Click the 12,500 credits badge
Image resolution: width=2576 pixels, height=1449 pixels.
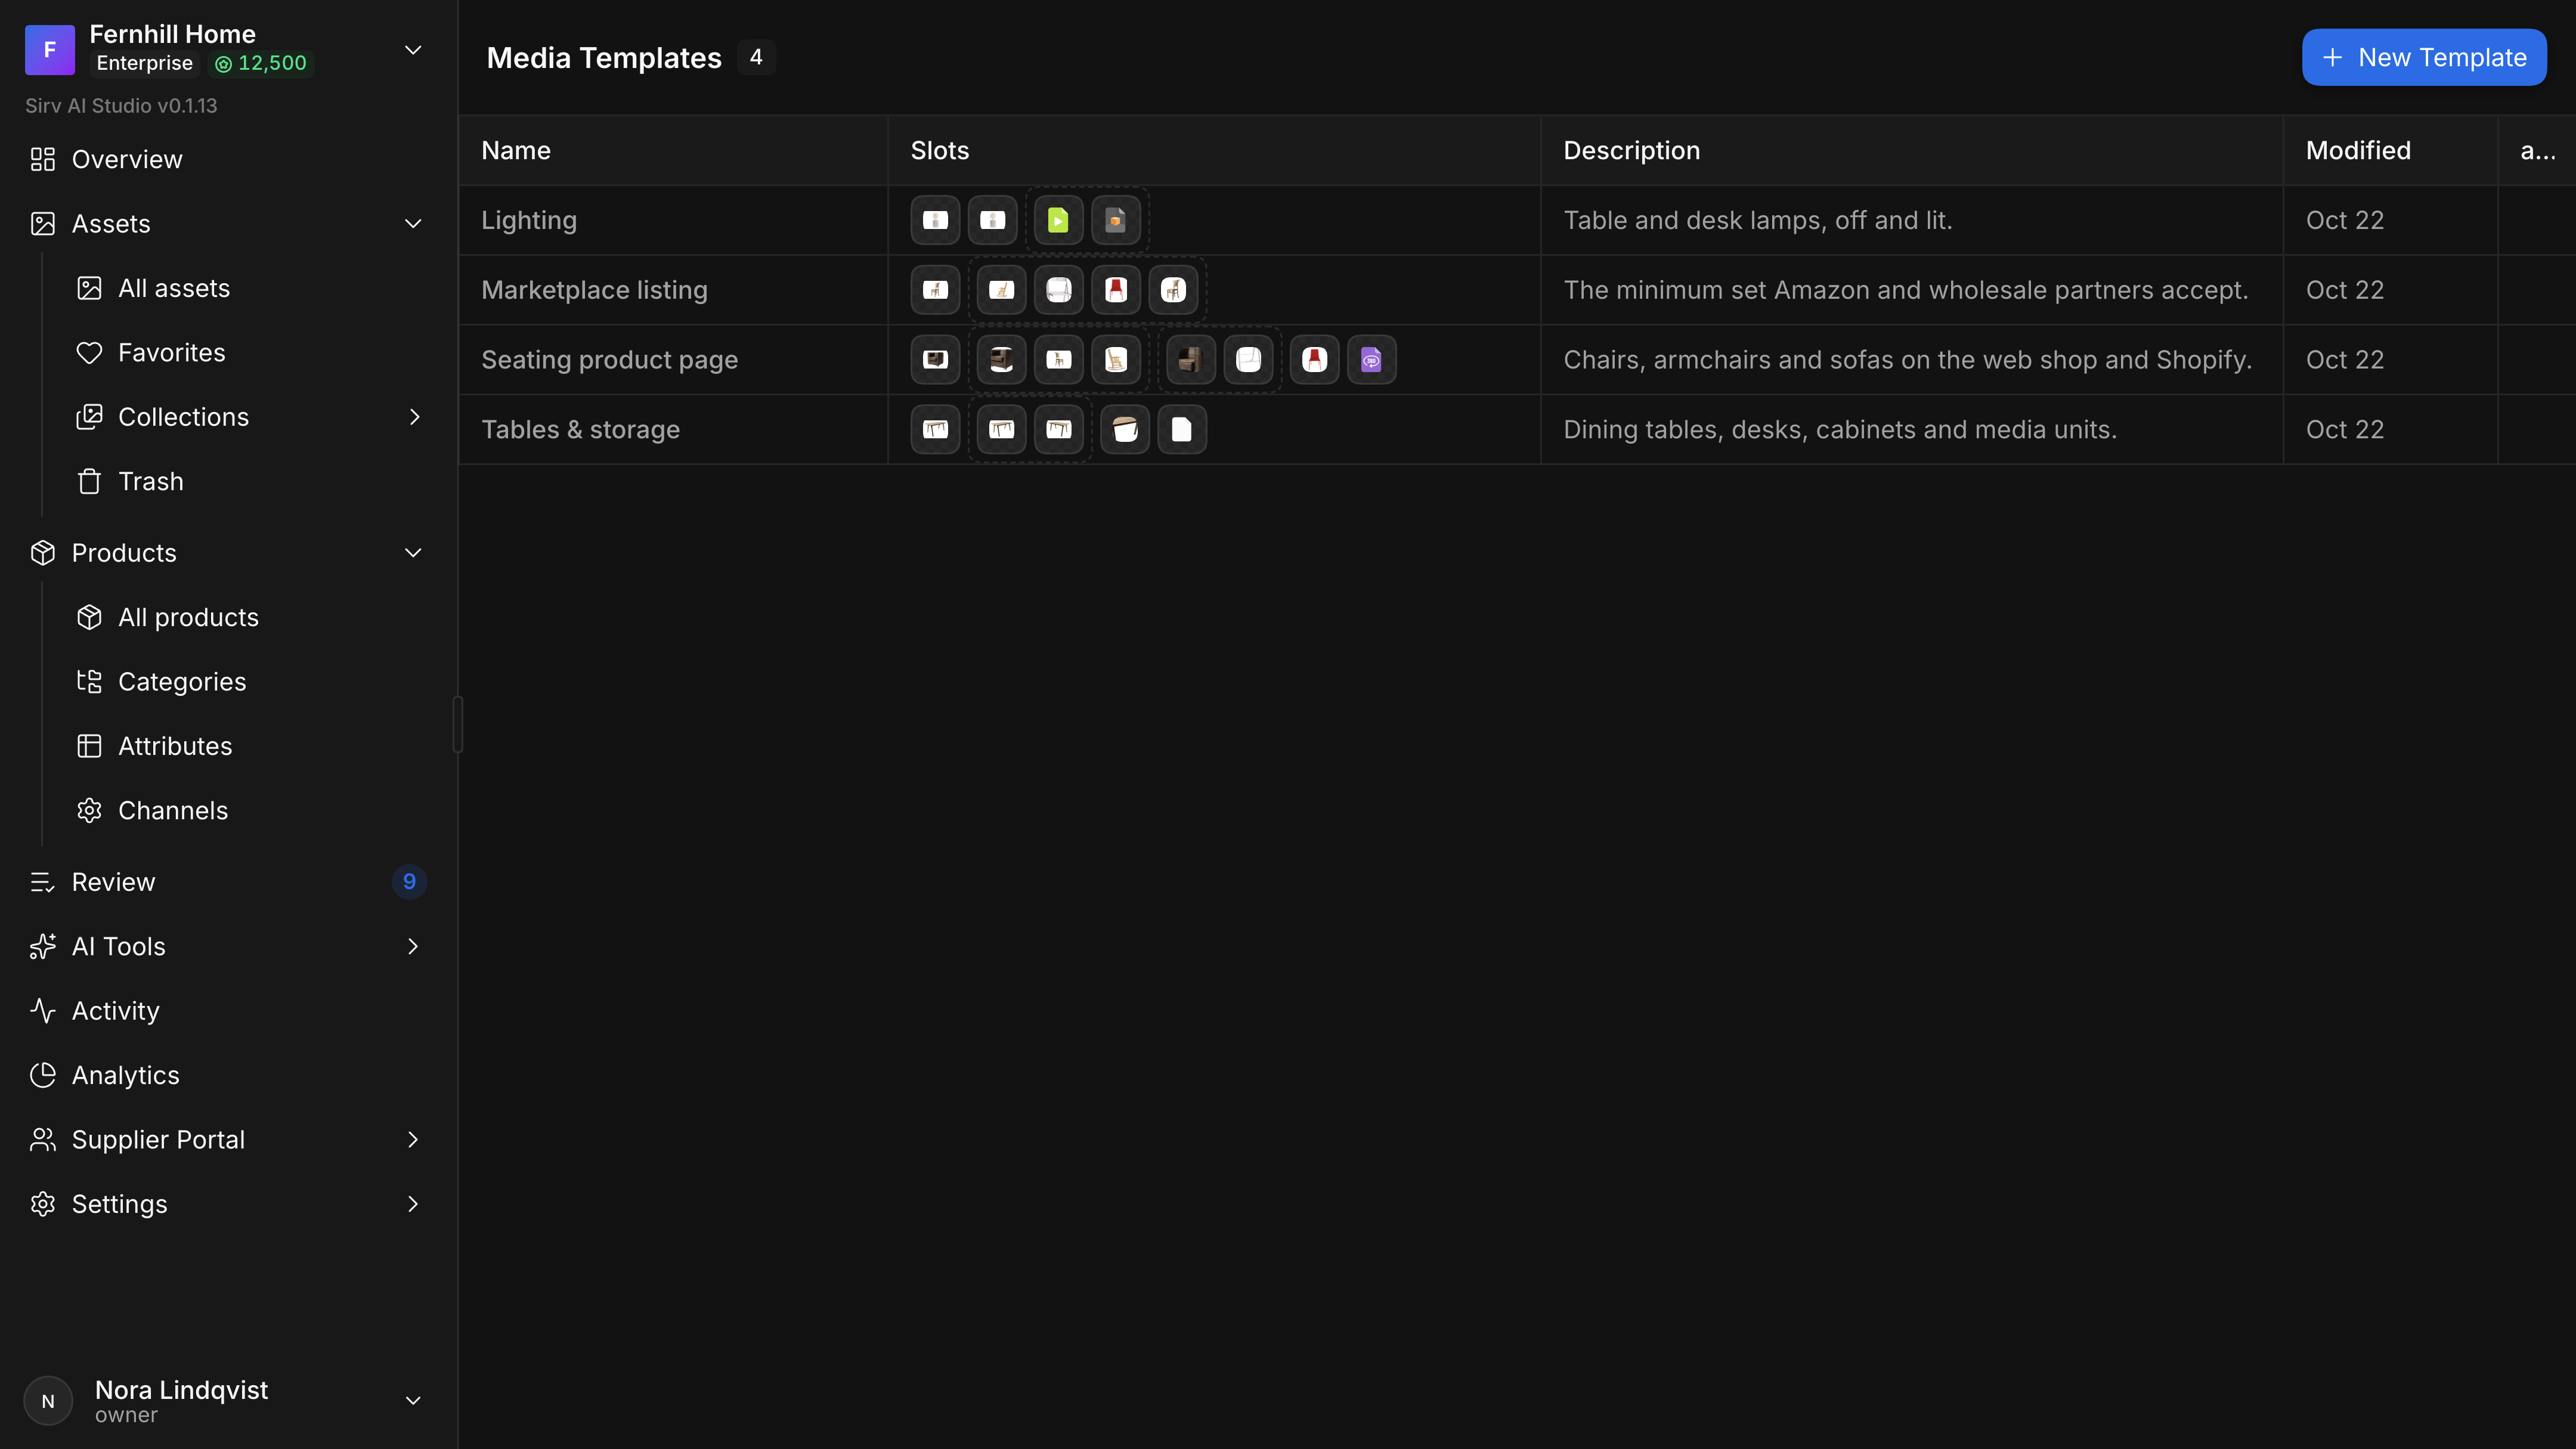261,63
